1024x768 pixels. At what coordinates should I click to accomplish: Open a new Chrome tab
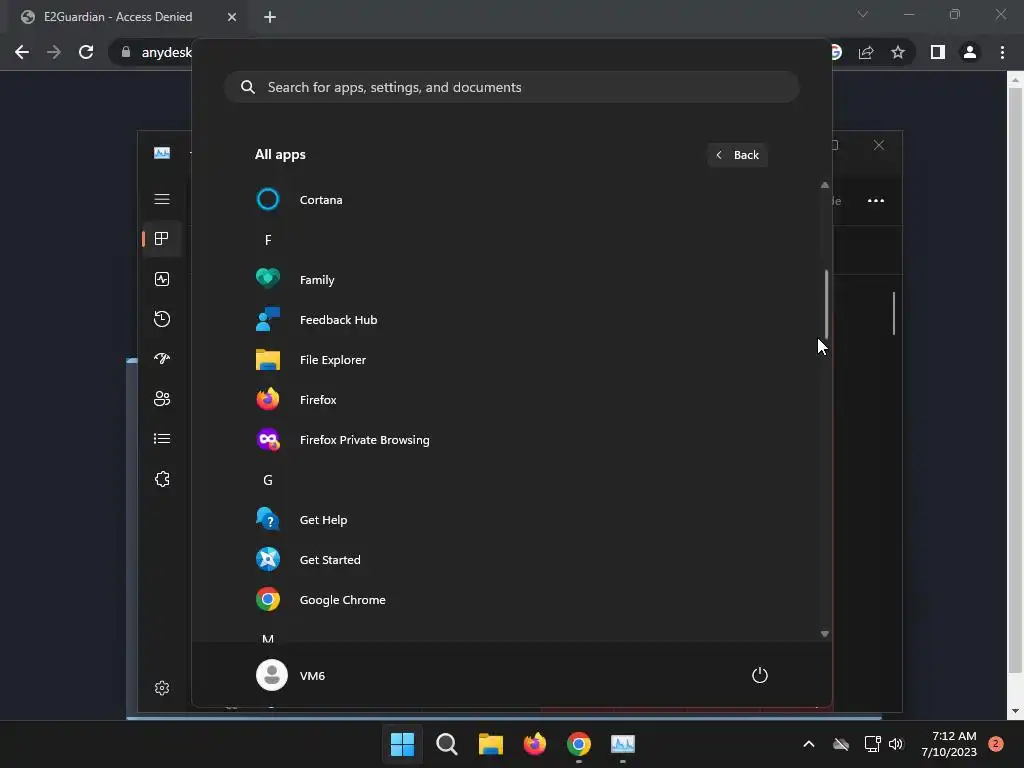(270, 17)
